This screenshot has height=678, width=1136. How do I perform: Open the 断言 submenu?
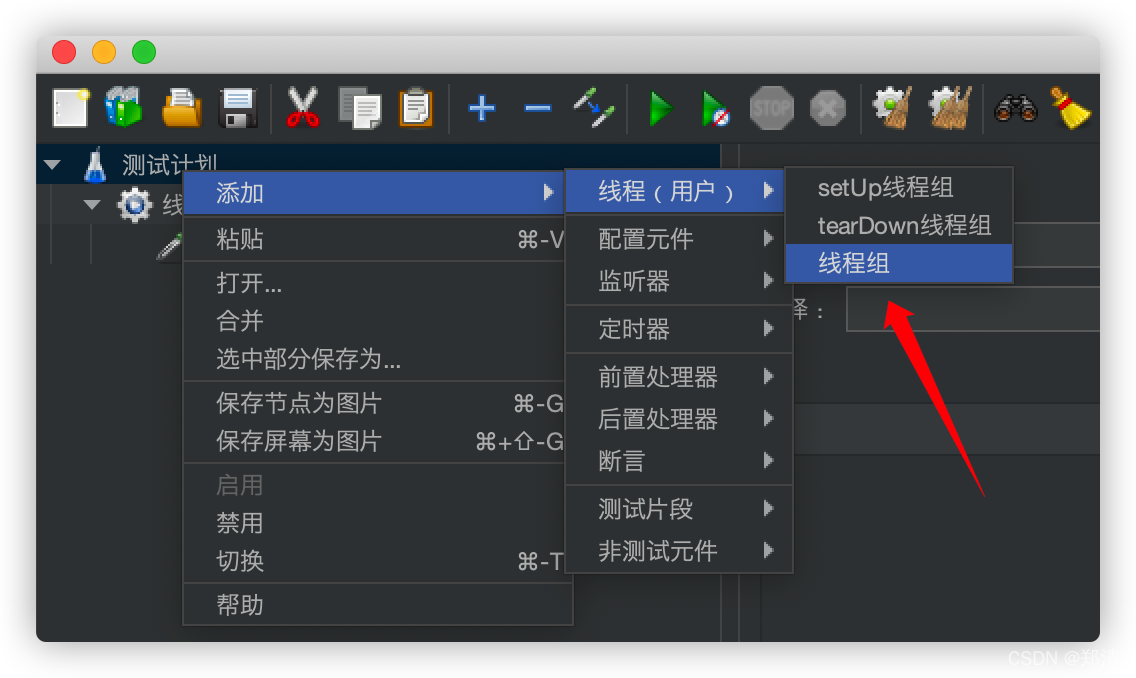coord(679,461)
